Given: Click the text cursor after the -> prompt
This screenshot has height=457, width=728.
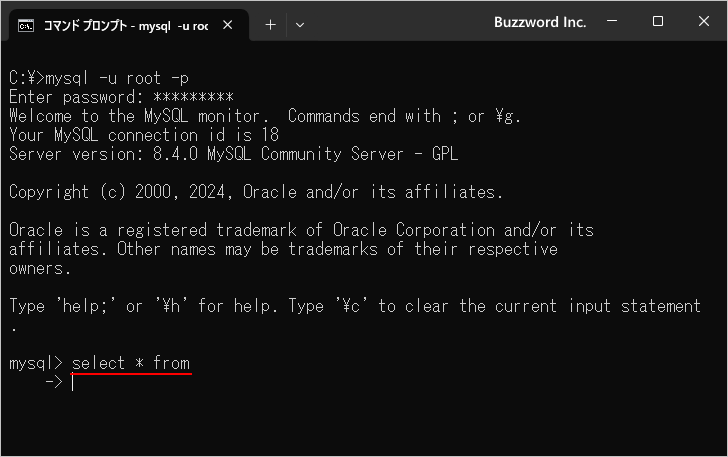Looking at the screenshot, I should pyautogui.click(x=73, y=382).
